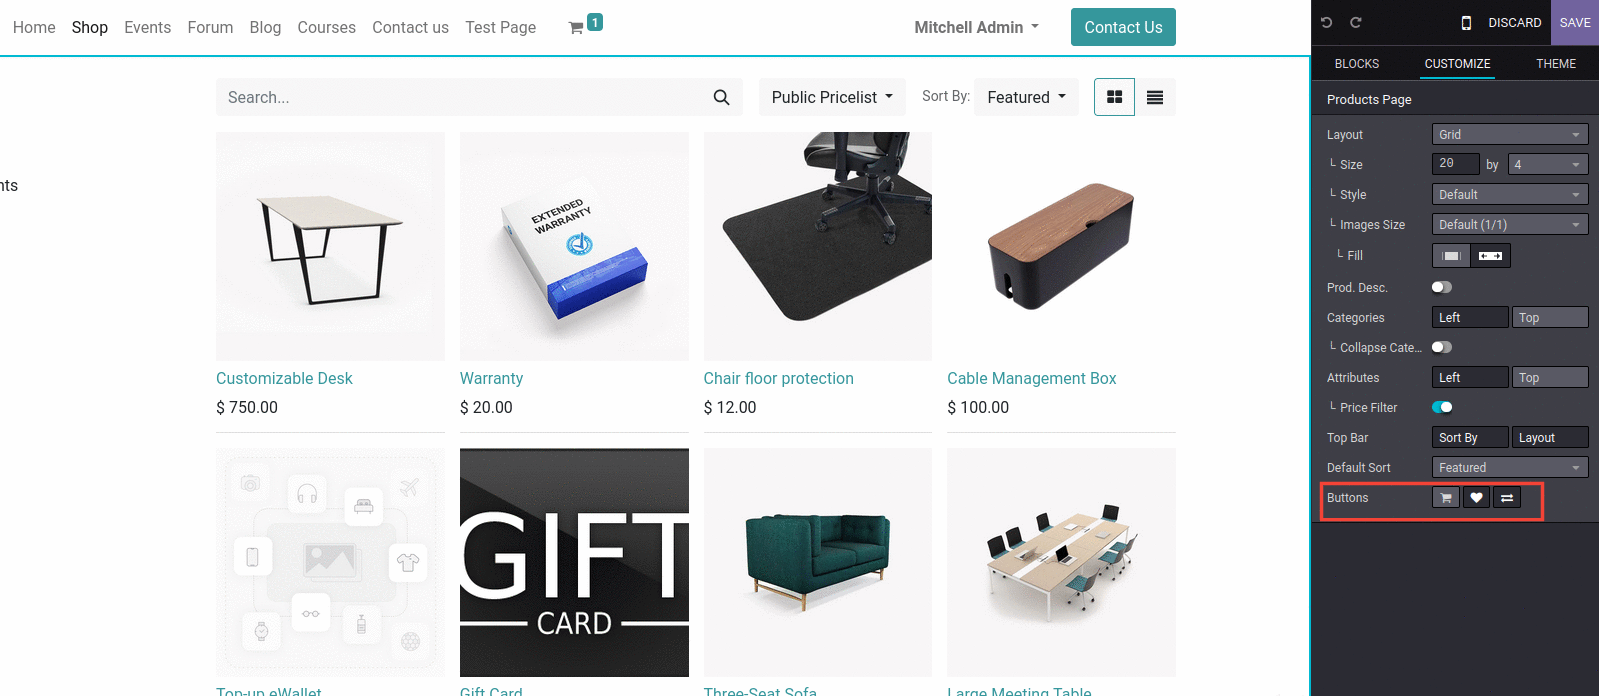Viewport: 1599px width, 696px height.
Task: Toggle Collapse Categories switch
Action: point(1441,347)
